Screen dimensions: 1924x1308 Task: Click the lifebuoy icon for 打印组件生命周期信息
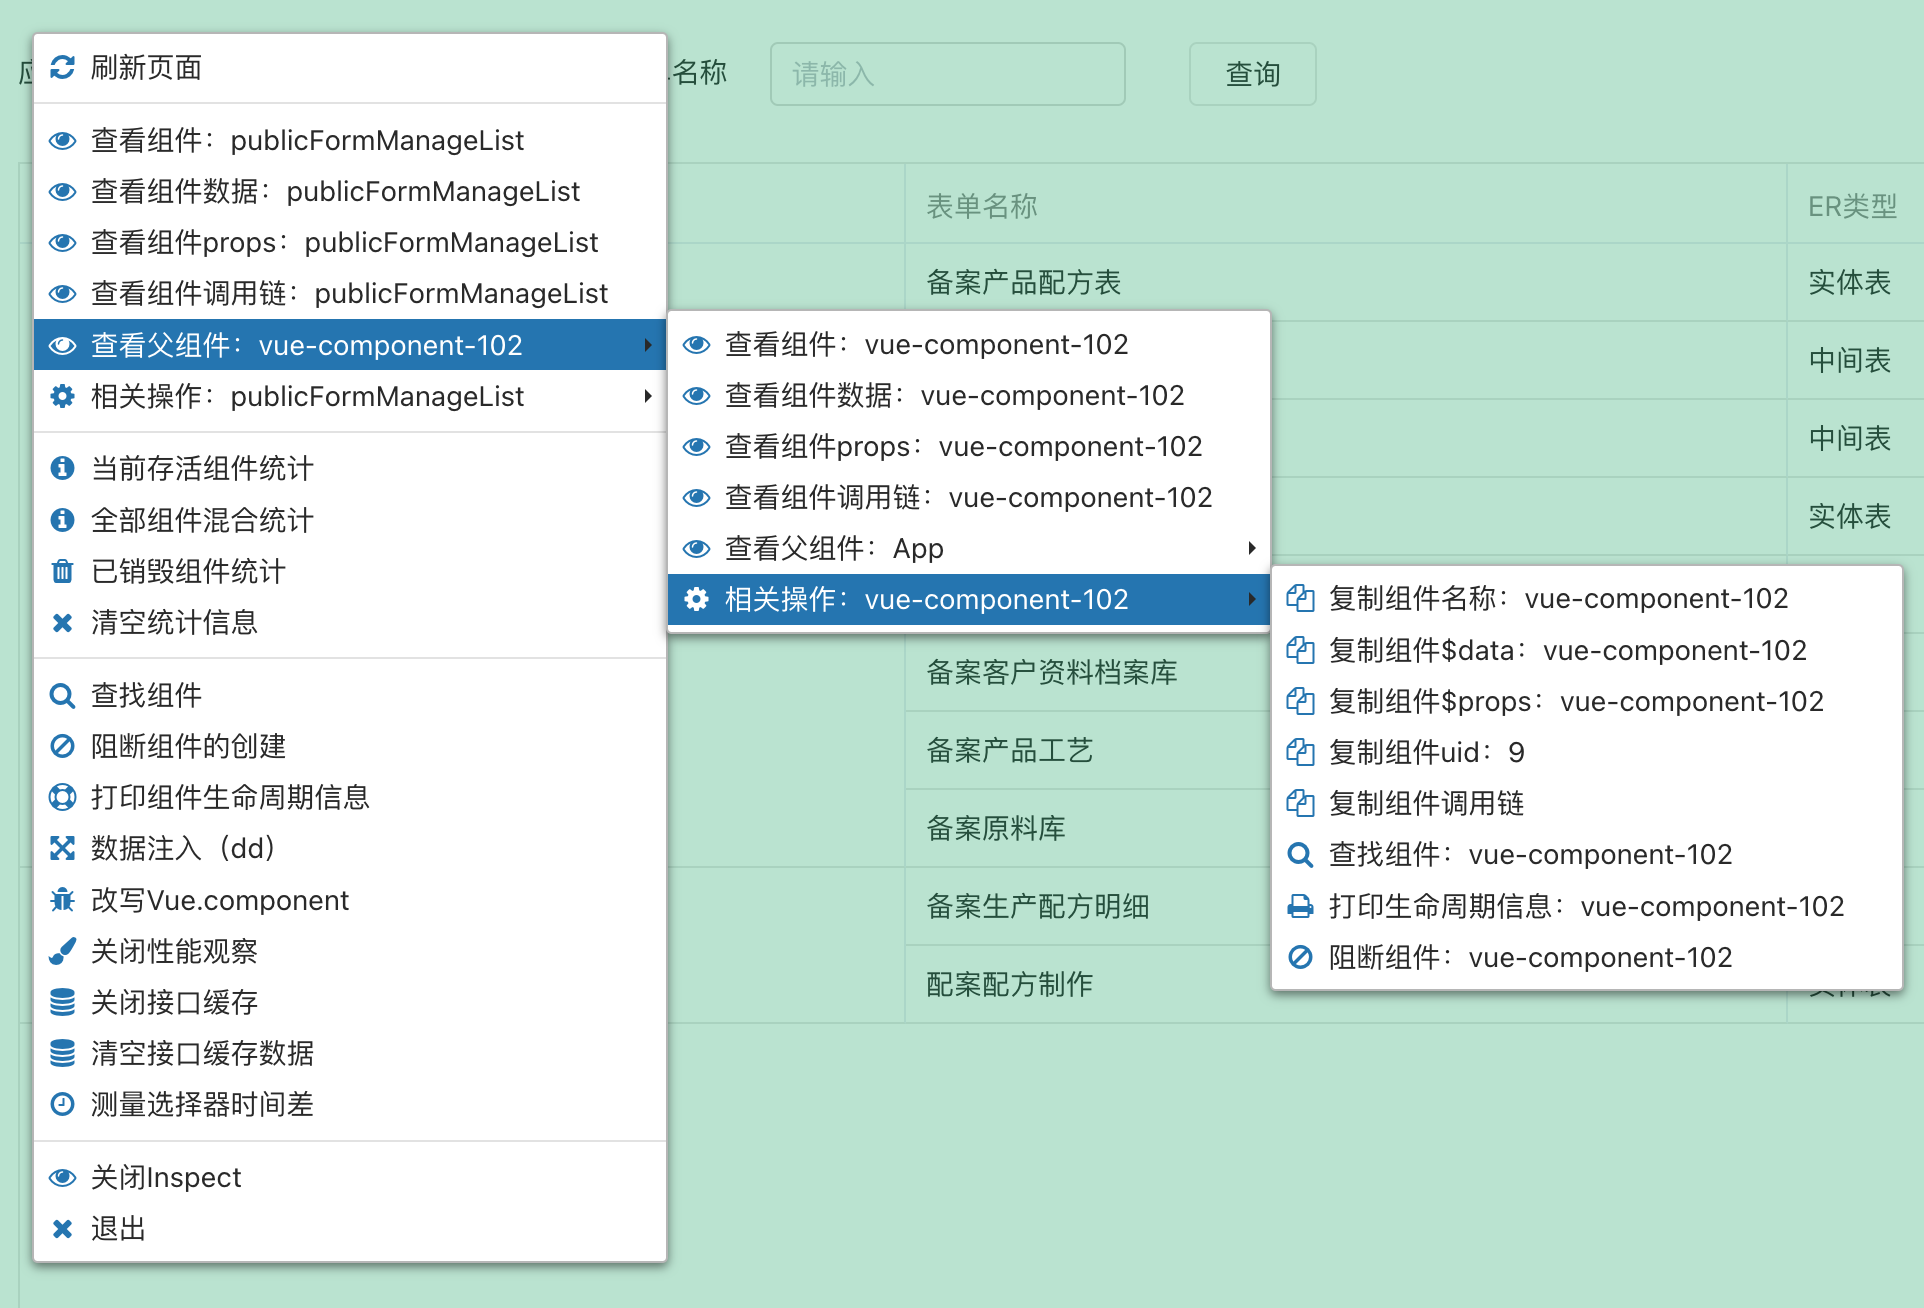point(63,797)
